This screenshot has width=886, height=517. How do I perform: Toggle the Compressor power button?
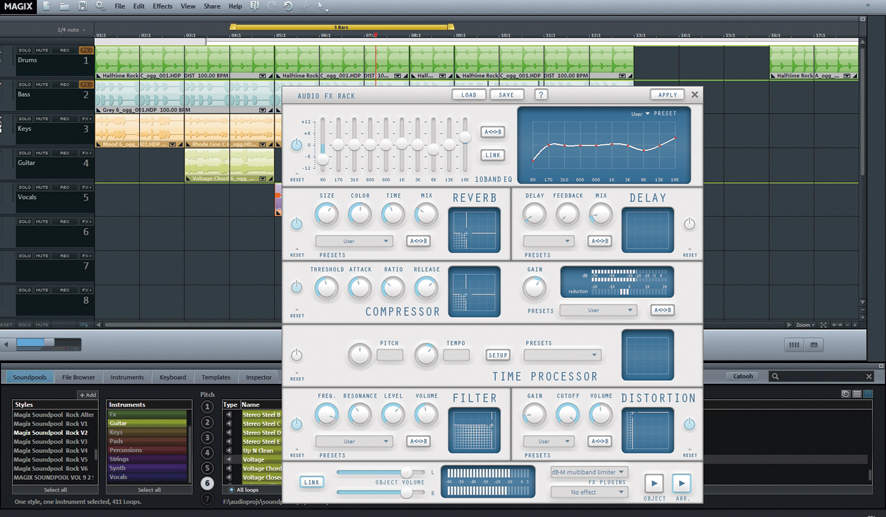pyautogui.click(x=296, y=287)
